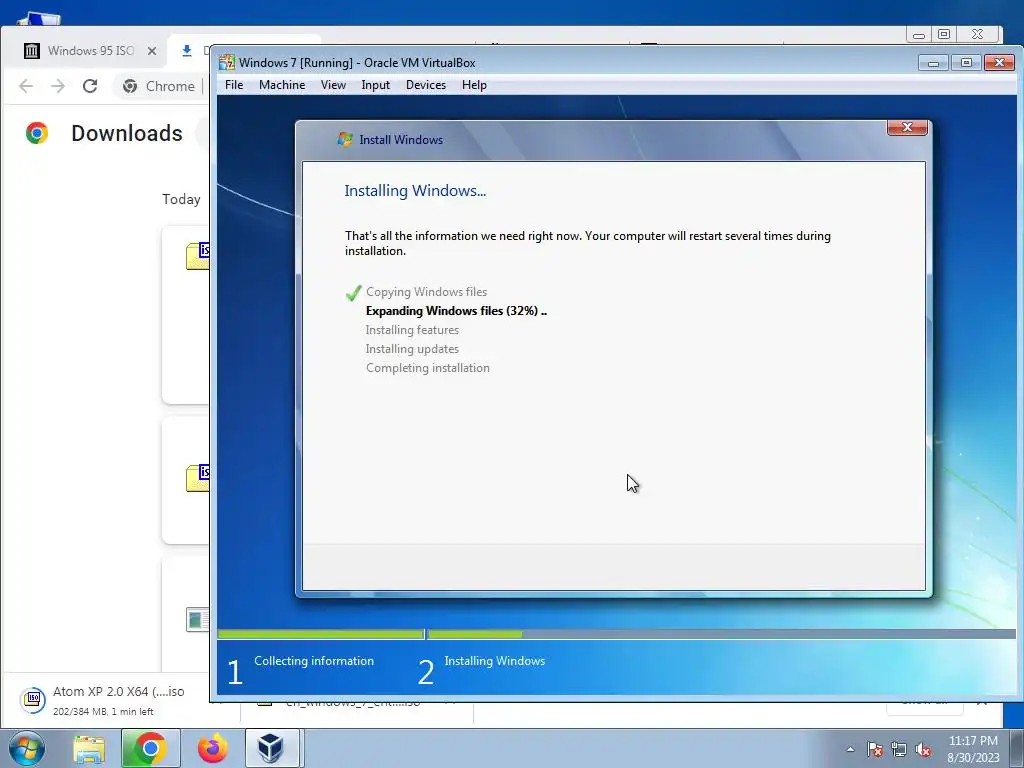Click the network tray icon

click(899, 750)
